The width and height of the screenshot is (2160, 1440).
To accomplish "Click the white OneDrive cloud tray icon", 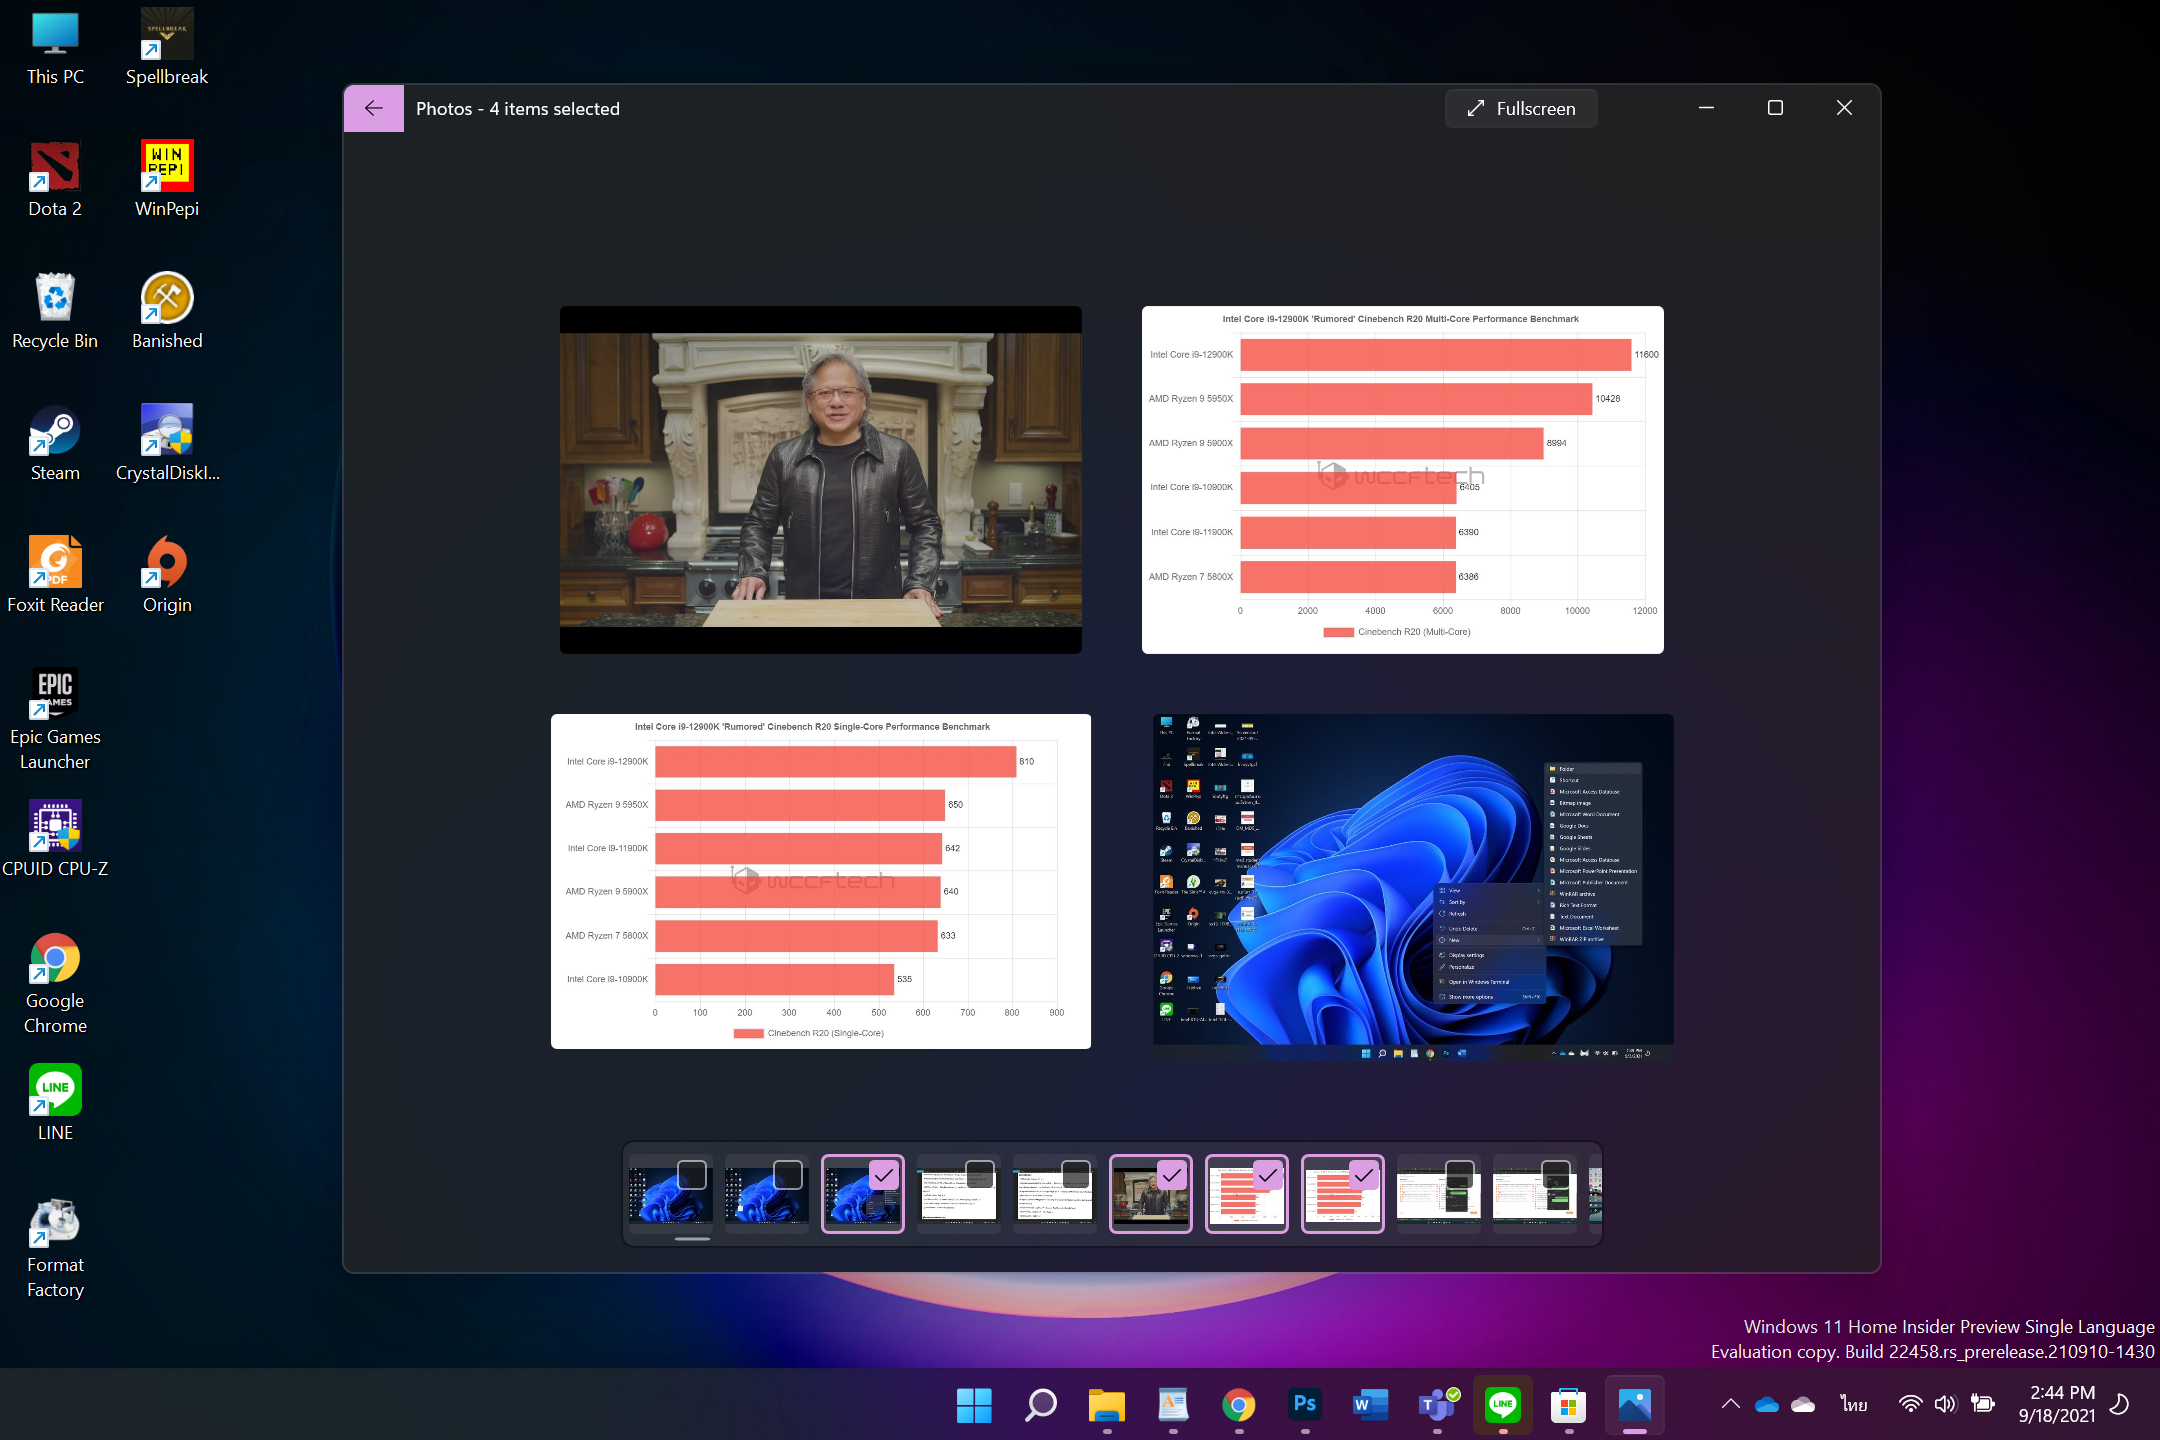I will click(x=1803, y=1404).
